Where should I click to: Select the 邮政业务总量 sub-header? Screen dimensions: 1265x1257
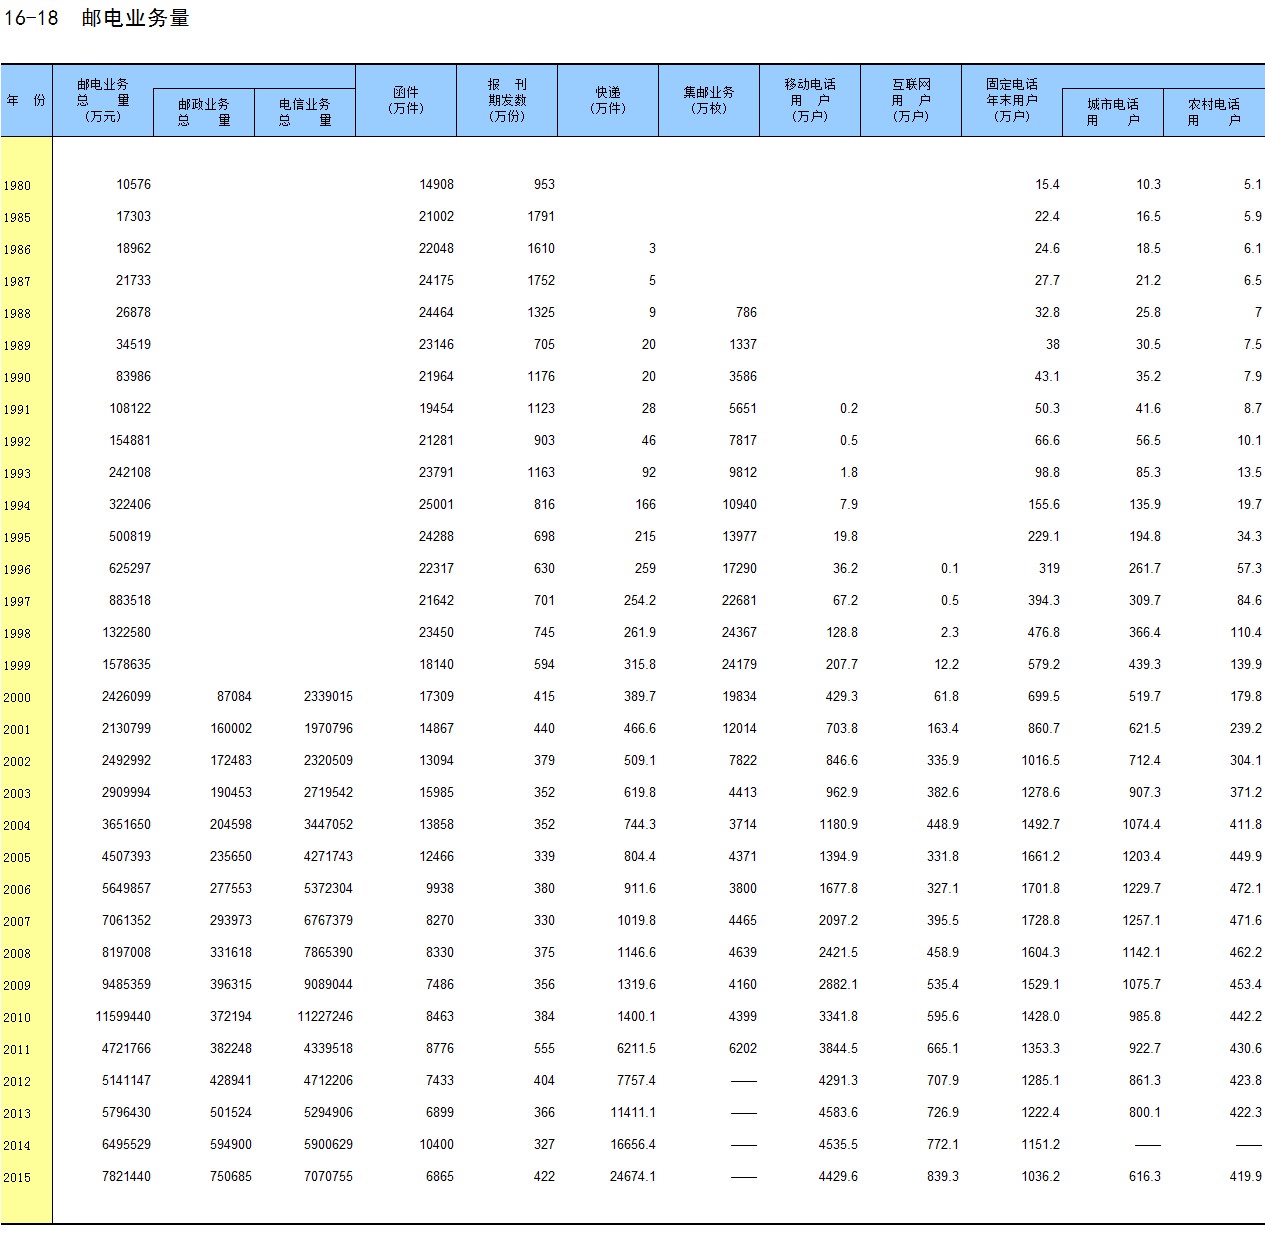point(204,112)
